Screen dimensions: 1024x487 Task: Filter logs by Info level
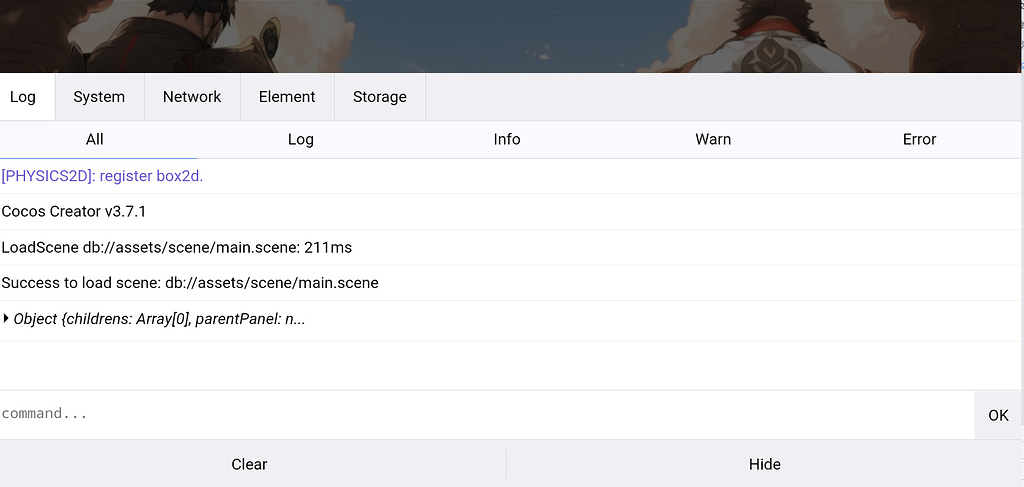pos(507,139)
